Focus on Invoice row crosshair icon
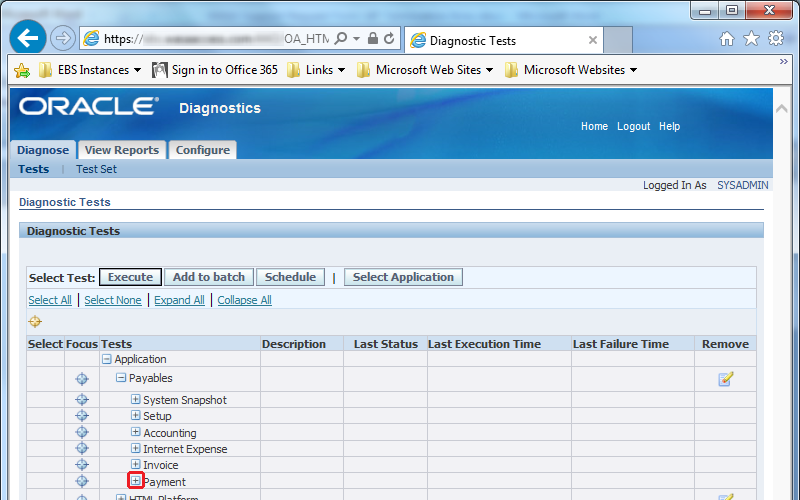 [x=82, y=464]
